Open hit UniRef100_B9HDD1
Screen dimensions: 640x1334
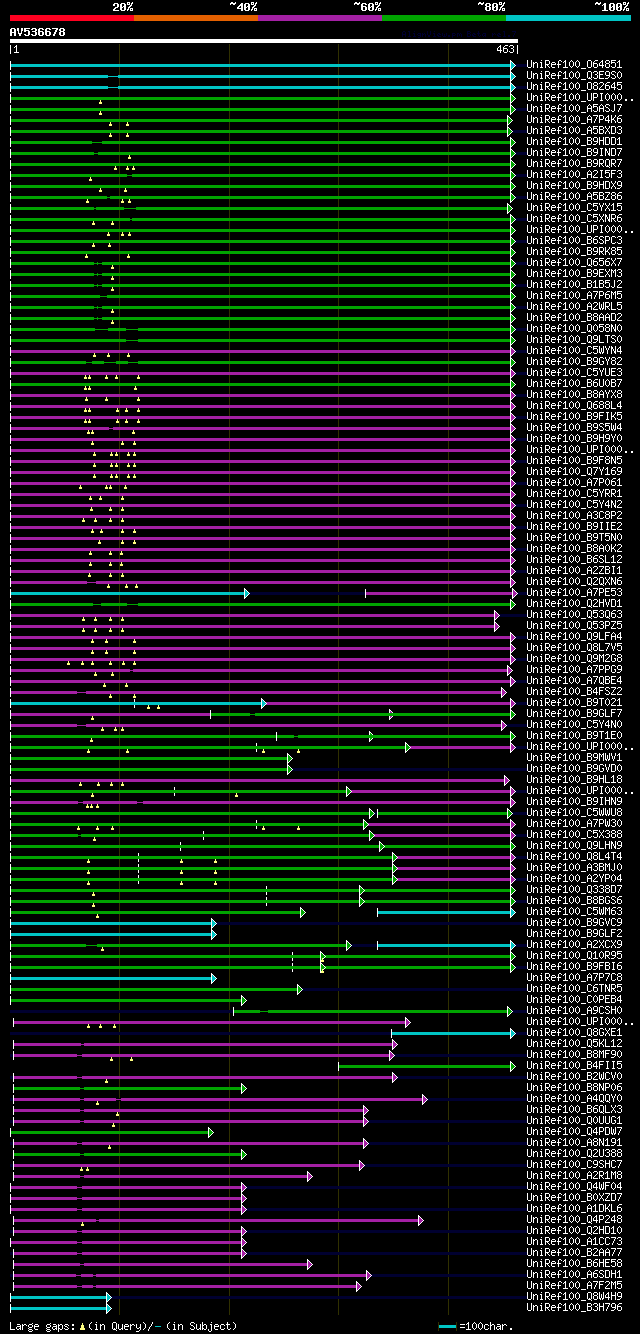coord(575,141)
